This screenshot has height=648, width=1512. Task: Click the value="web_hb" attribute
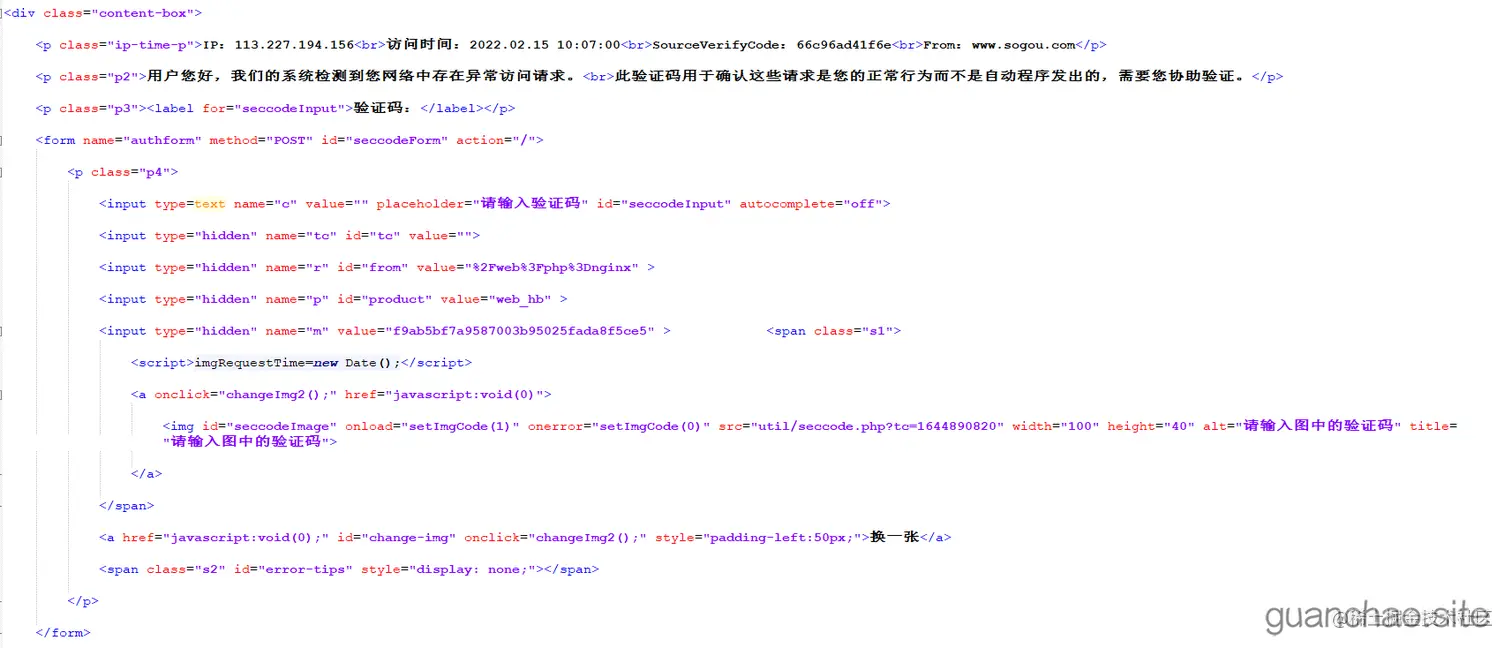[496, 300]
